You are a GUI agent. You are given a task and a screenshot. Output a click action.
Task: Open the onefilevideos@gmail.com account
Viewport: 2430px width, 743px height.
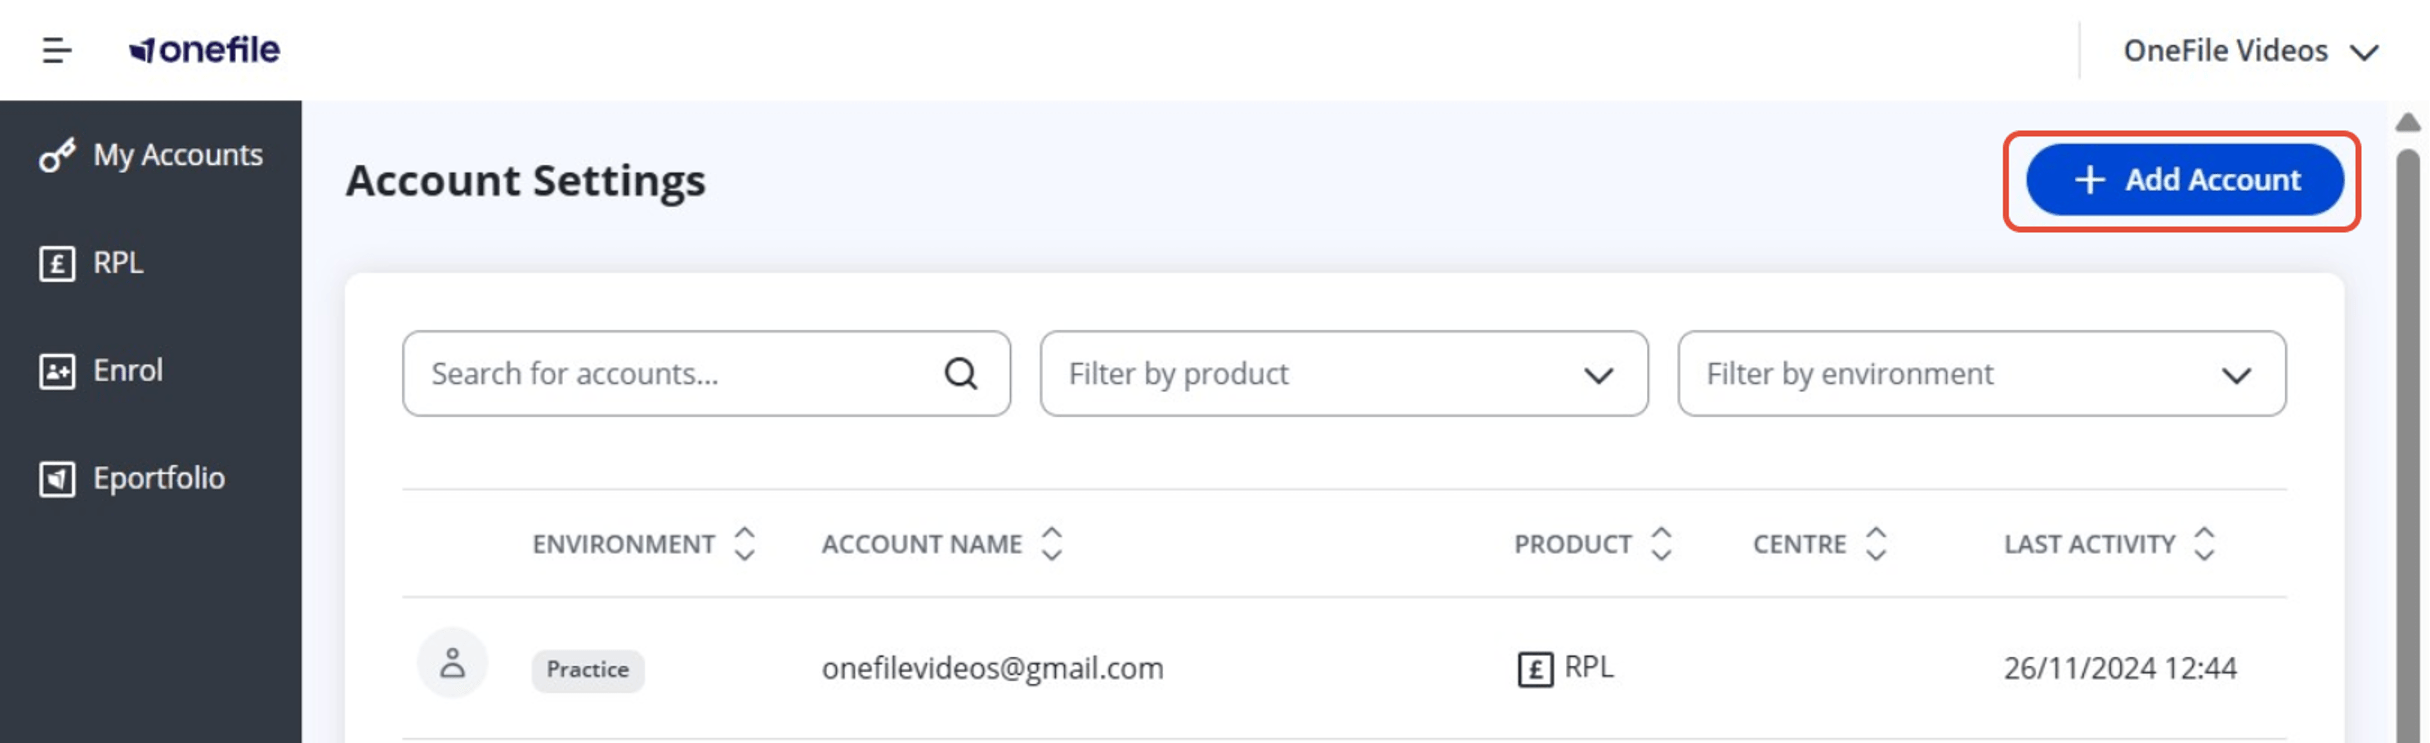pyautogui.click(x=992, y=668)
